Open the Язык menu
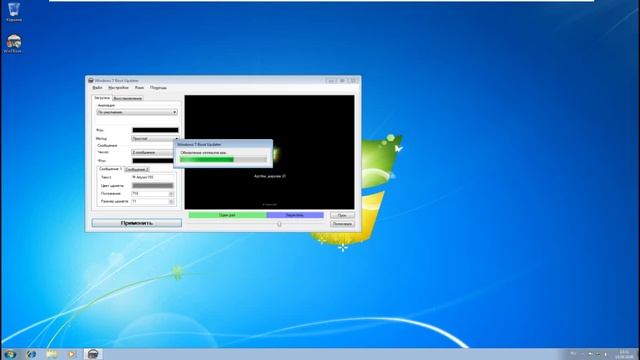This screenshot has height=360, width=640. point(139,88)
